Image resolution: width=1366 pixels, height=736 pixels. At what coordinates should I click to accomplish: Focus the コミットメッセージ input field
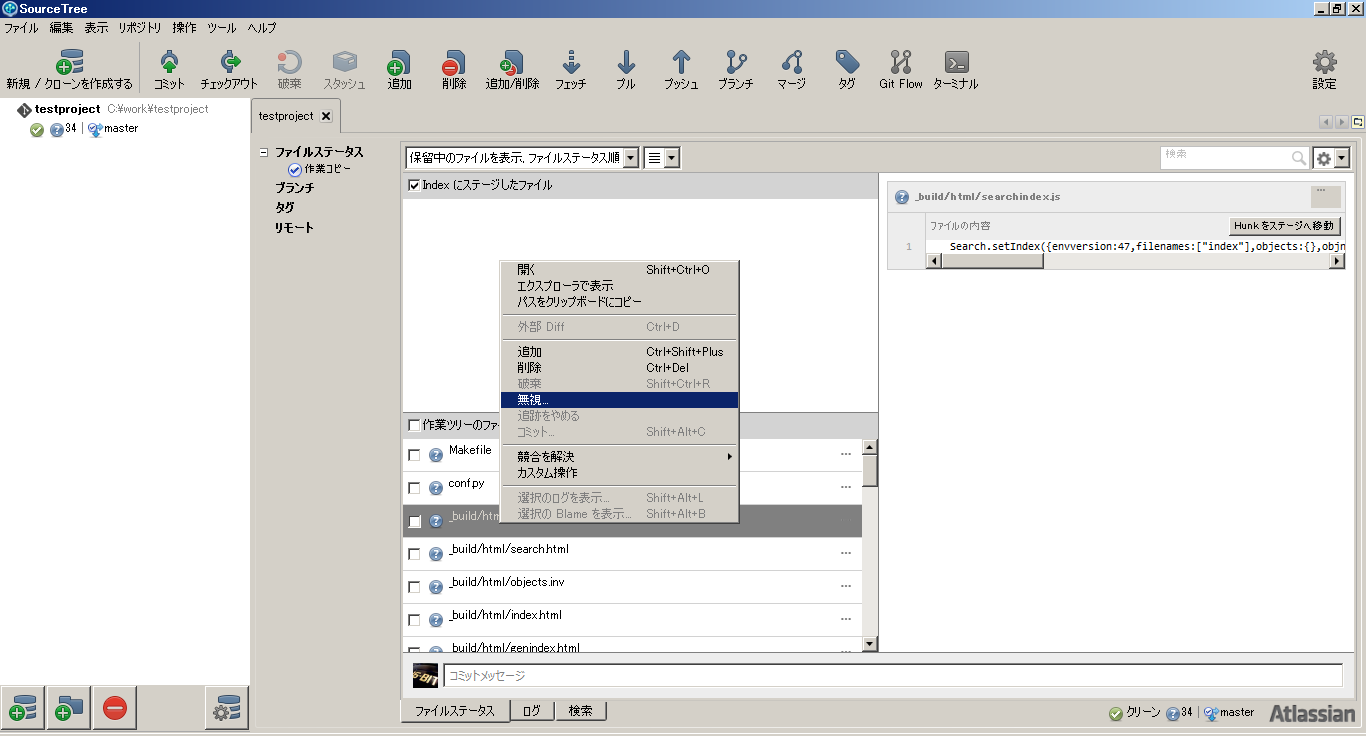pos(892,676)
